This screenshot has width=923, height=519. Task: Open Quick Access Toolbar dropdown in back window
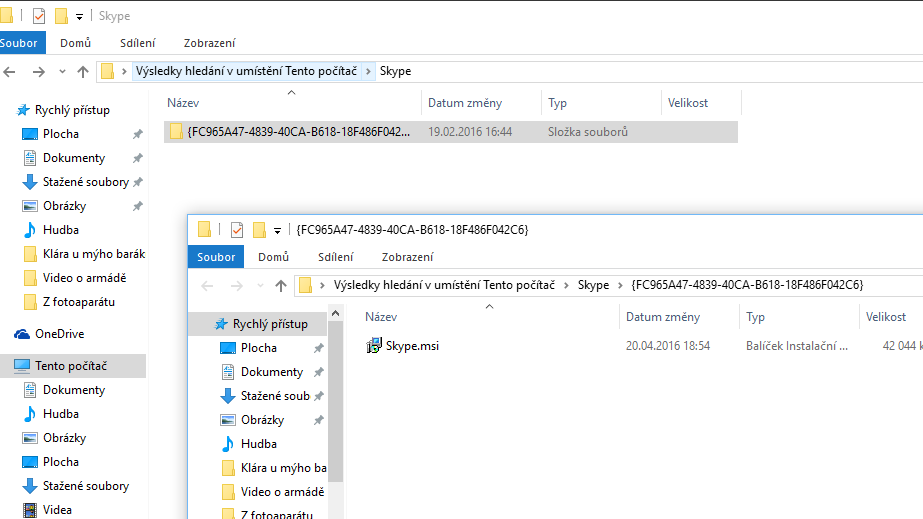click(x=79, y=16)
